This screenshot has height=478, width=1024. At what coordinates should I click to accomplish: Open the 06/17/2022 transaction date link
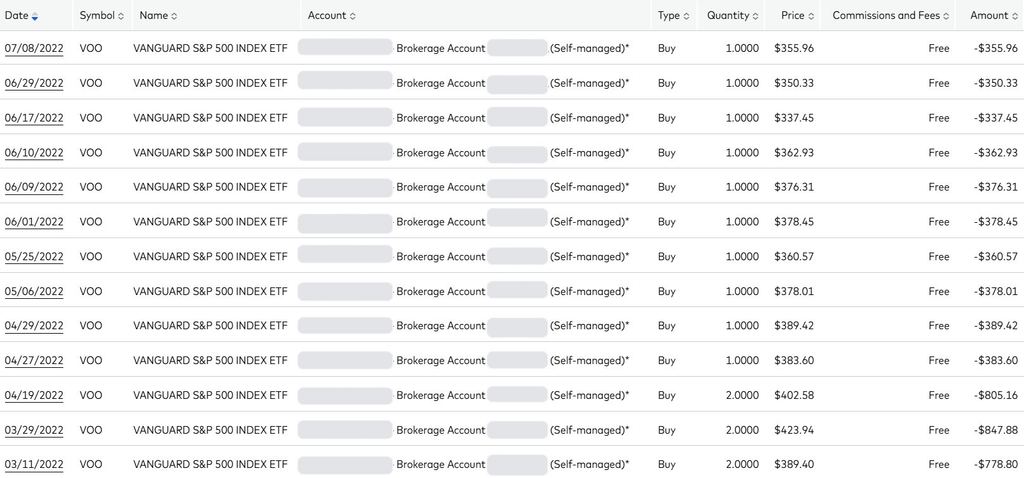[x=34, y=118]
